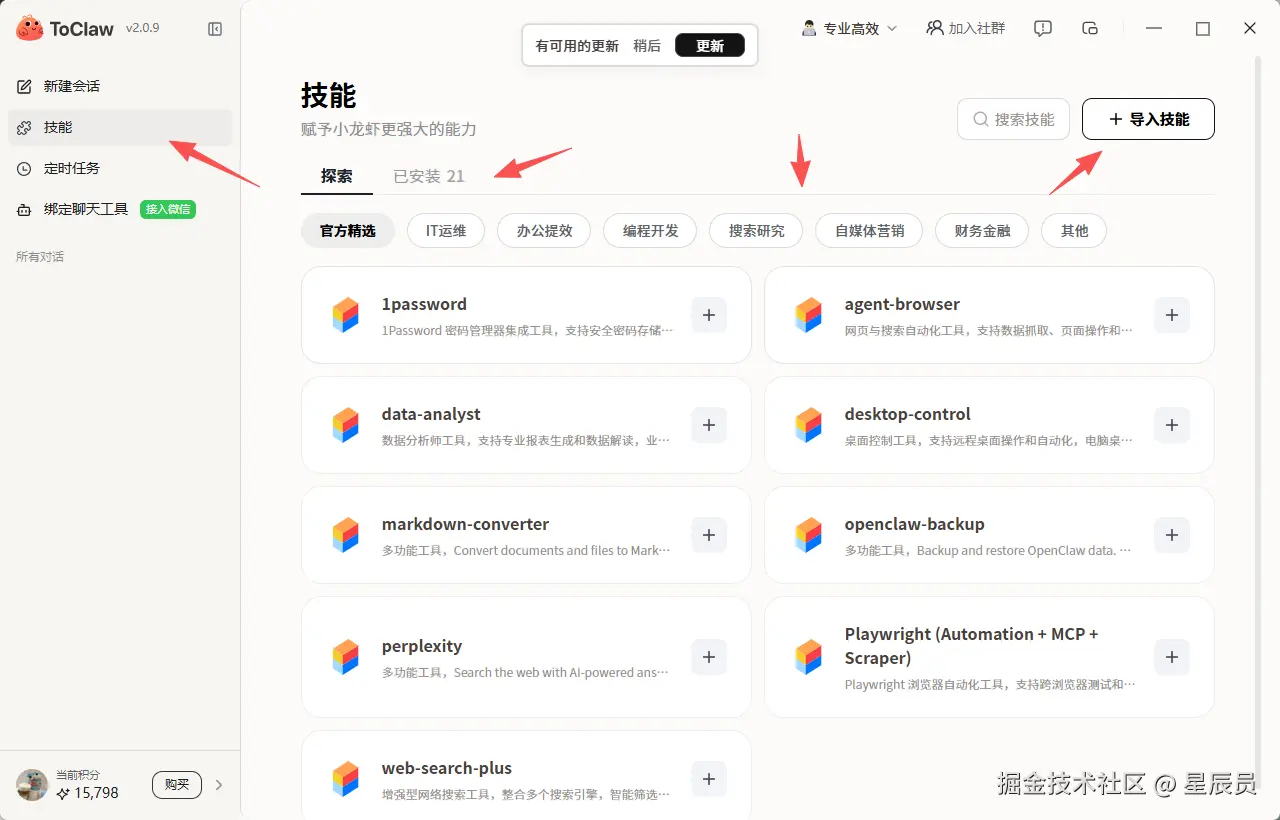This screenshot has width=1280, height=820.
Task: Click the 导入技能 button
Action: point(1148,119)
